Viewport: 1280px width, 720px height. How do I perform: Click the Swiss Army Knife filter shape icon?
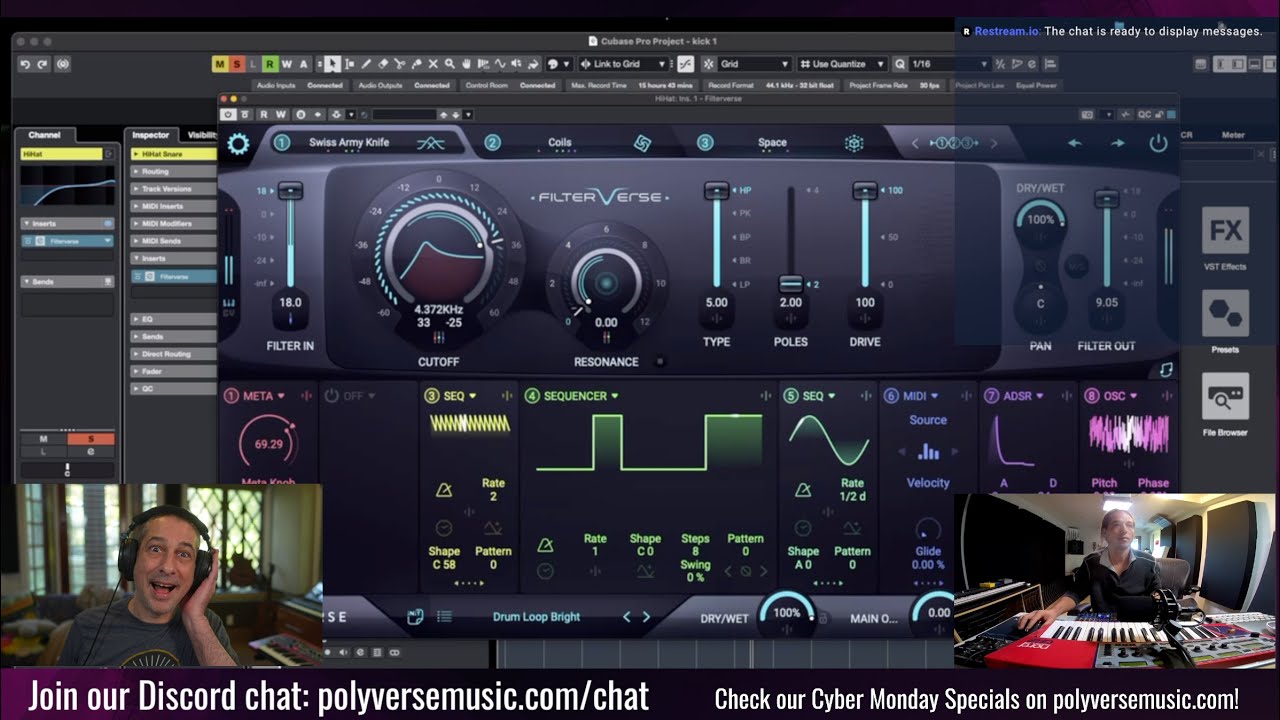(430, 143)
